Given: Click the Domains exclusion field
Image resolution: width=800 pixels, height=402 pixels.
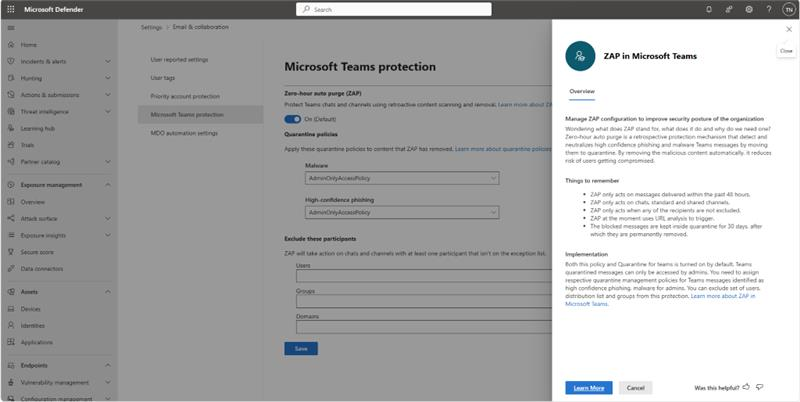Looking at the screenshot, I should 423,326.
